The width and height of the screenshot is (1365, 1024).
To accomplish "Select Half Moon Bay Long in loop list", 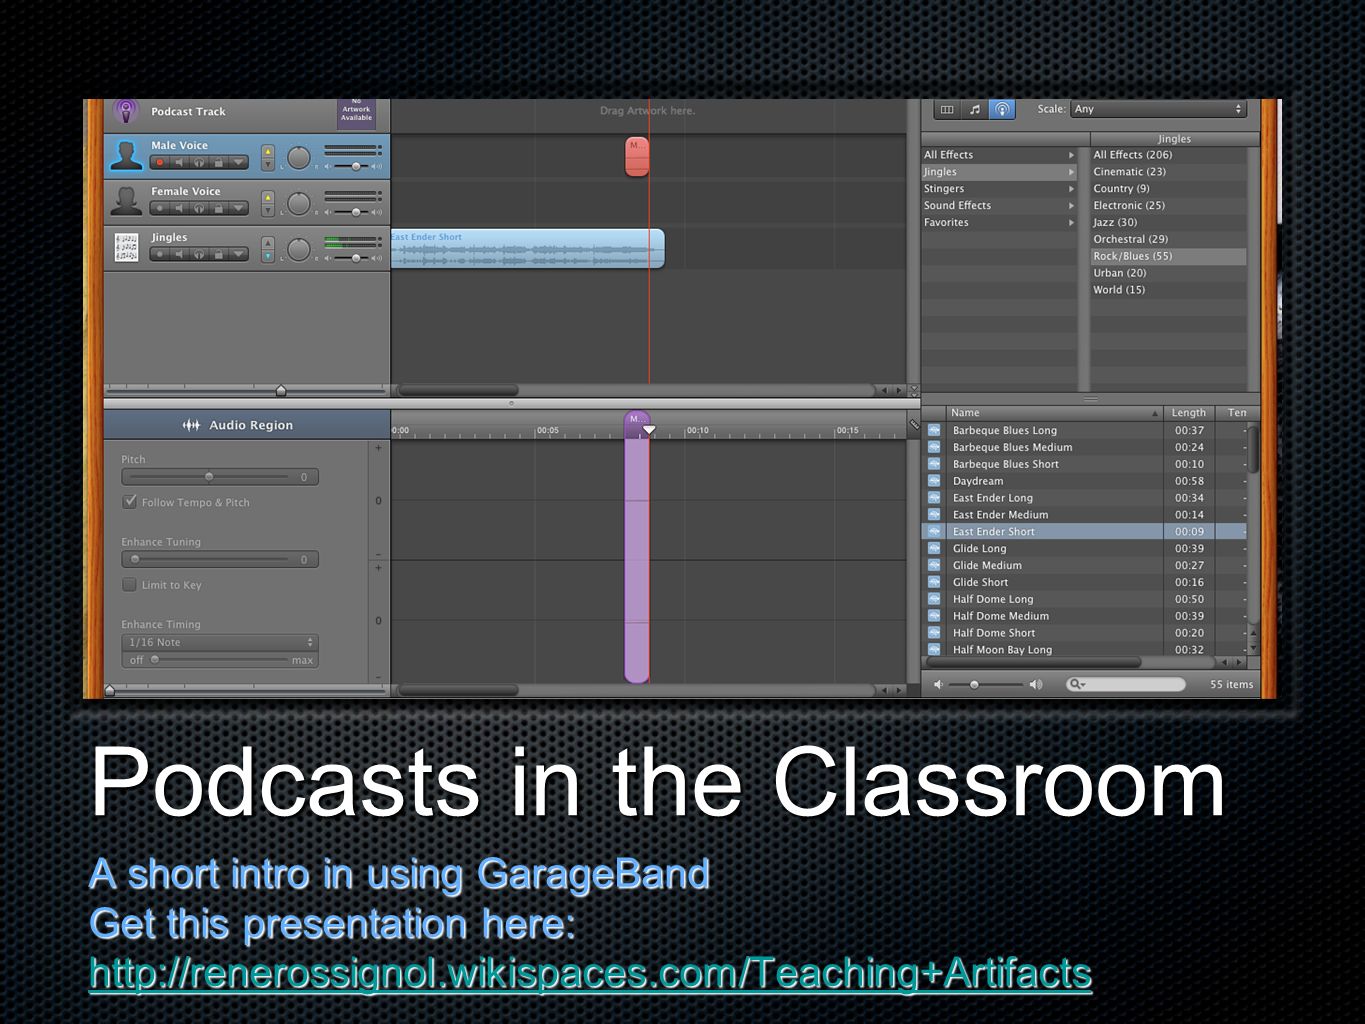I will click(1084, 650).
